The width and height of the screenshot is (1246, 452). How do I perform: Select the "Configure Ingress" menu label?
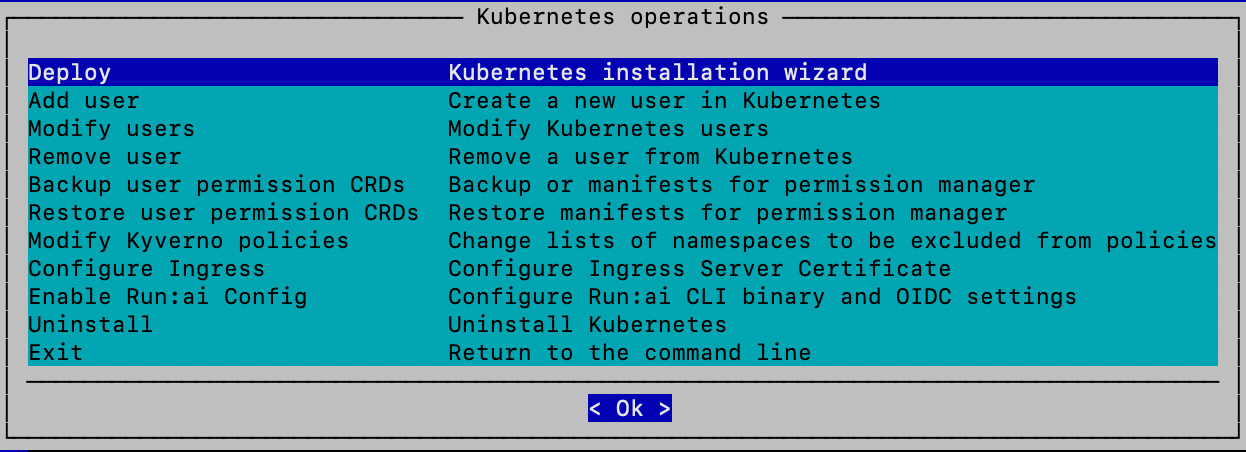pos(146,269)
